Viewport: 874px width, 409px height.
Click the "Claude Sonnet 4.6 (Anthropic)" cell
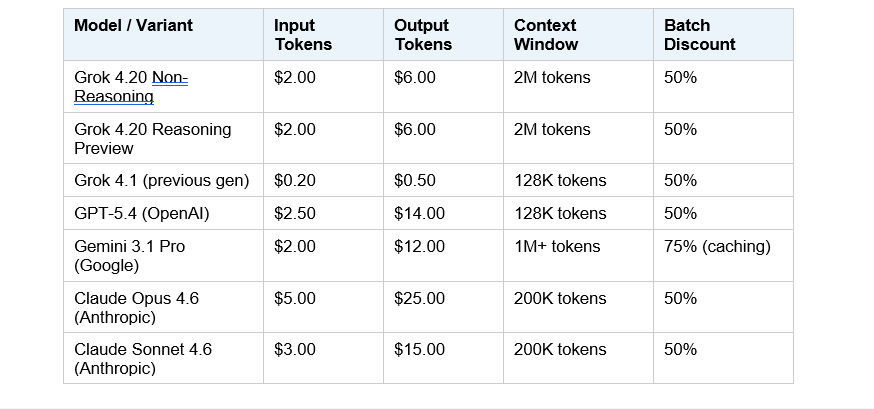pos(143,359)
